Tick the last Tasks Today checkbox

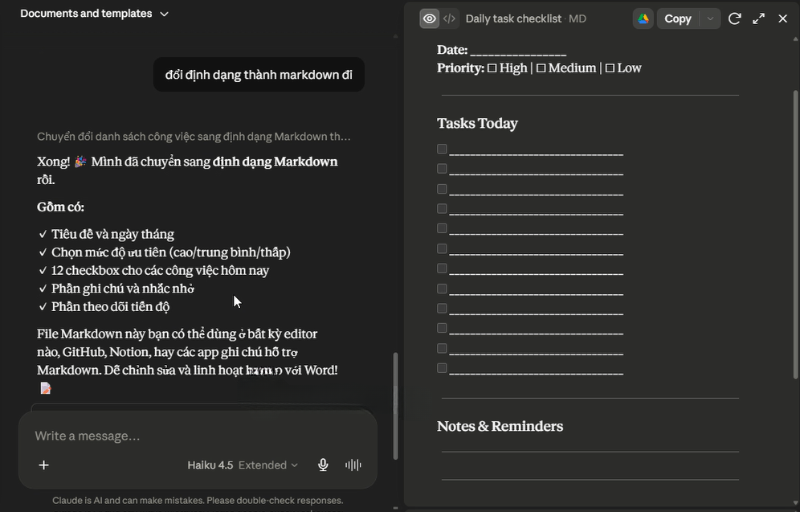[442, 368]
